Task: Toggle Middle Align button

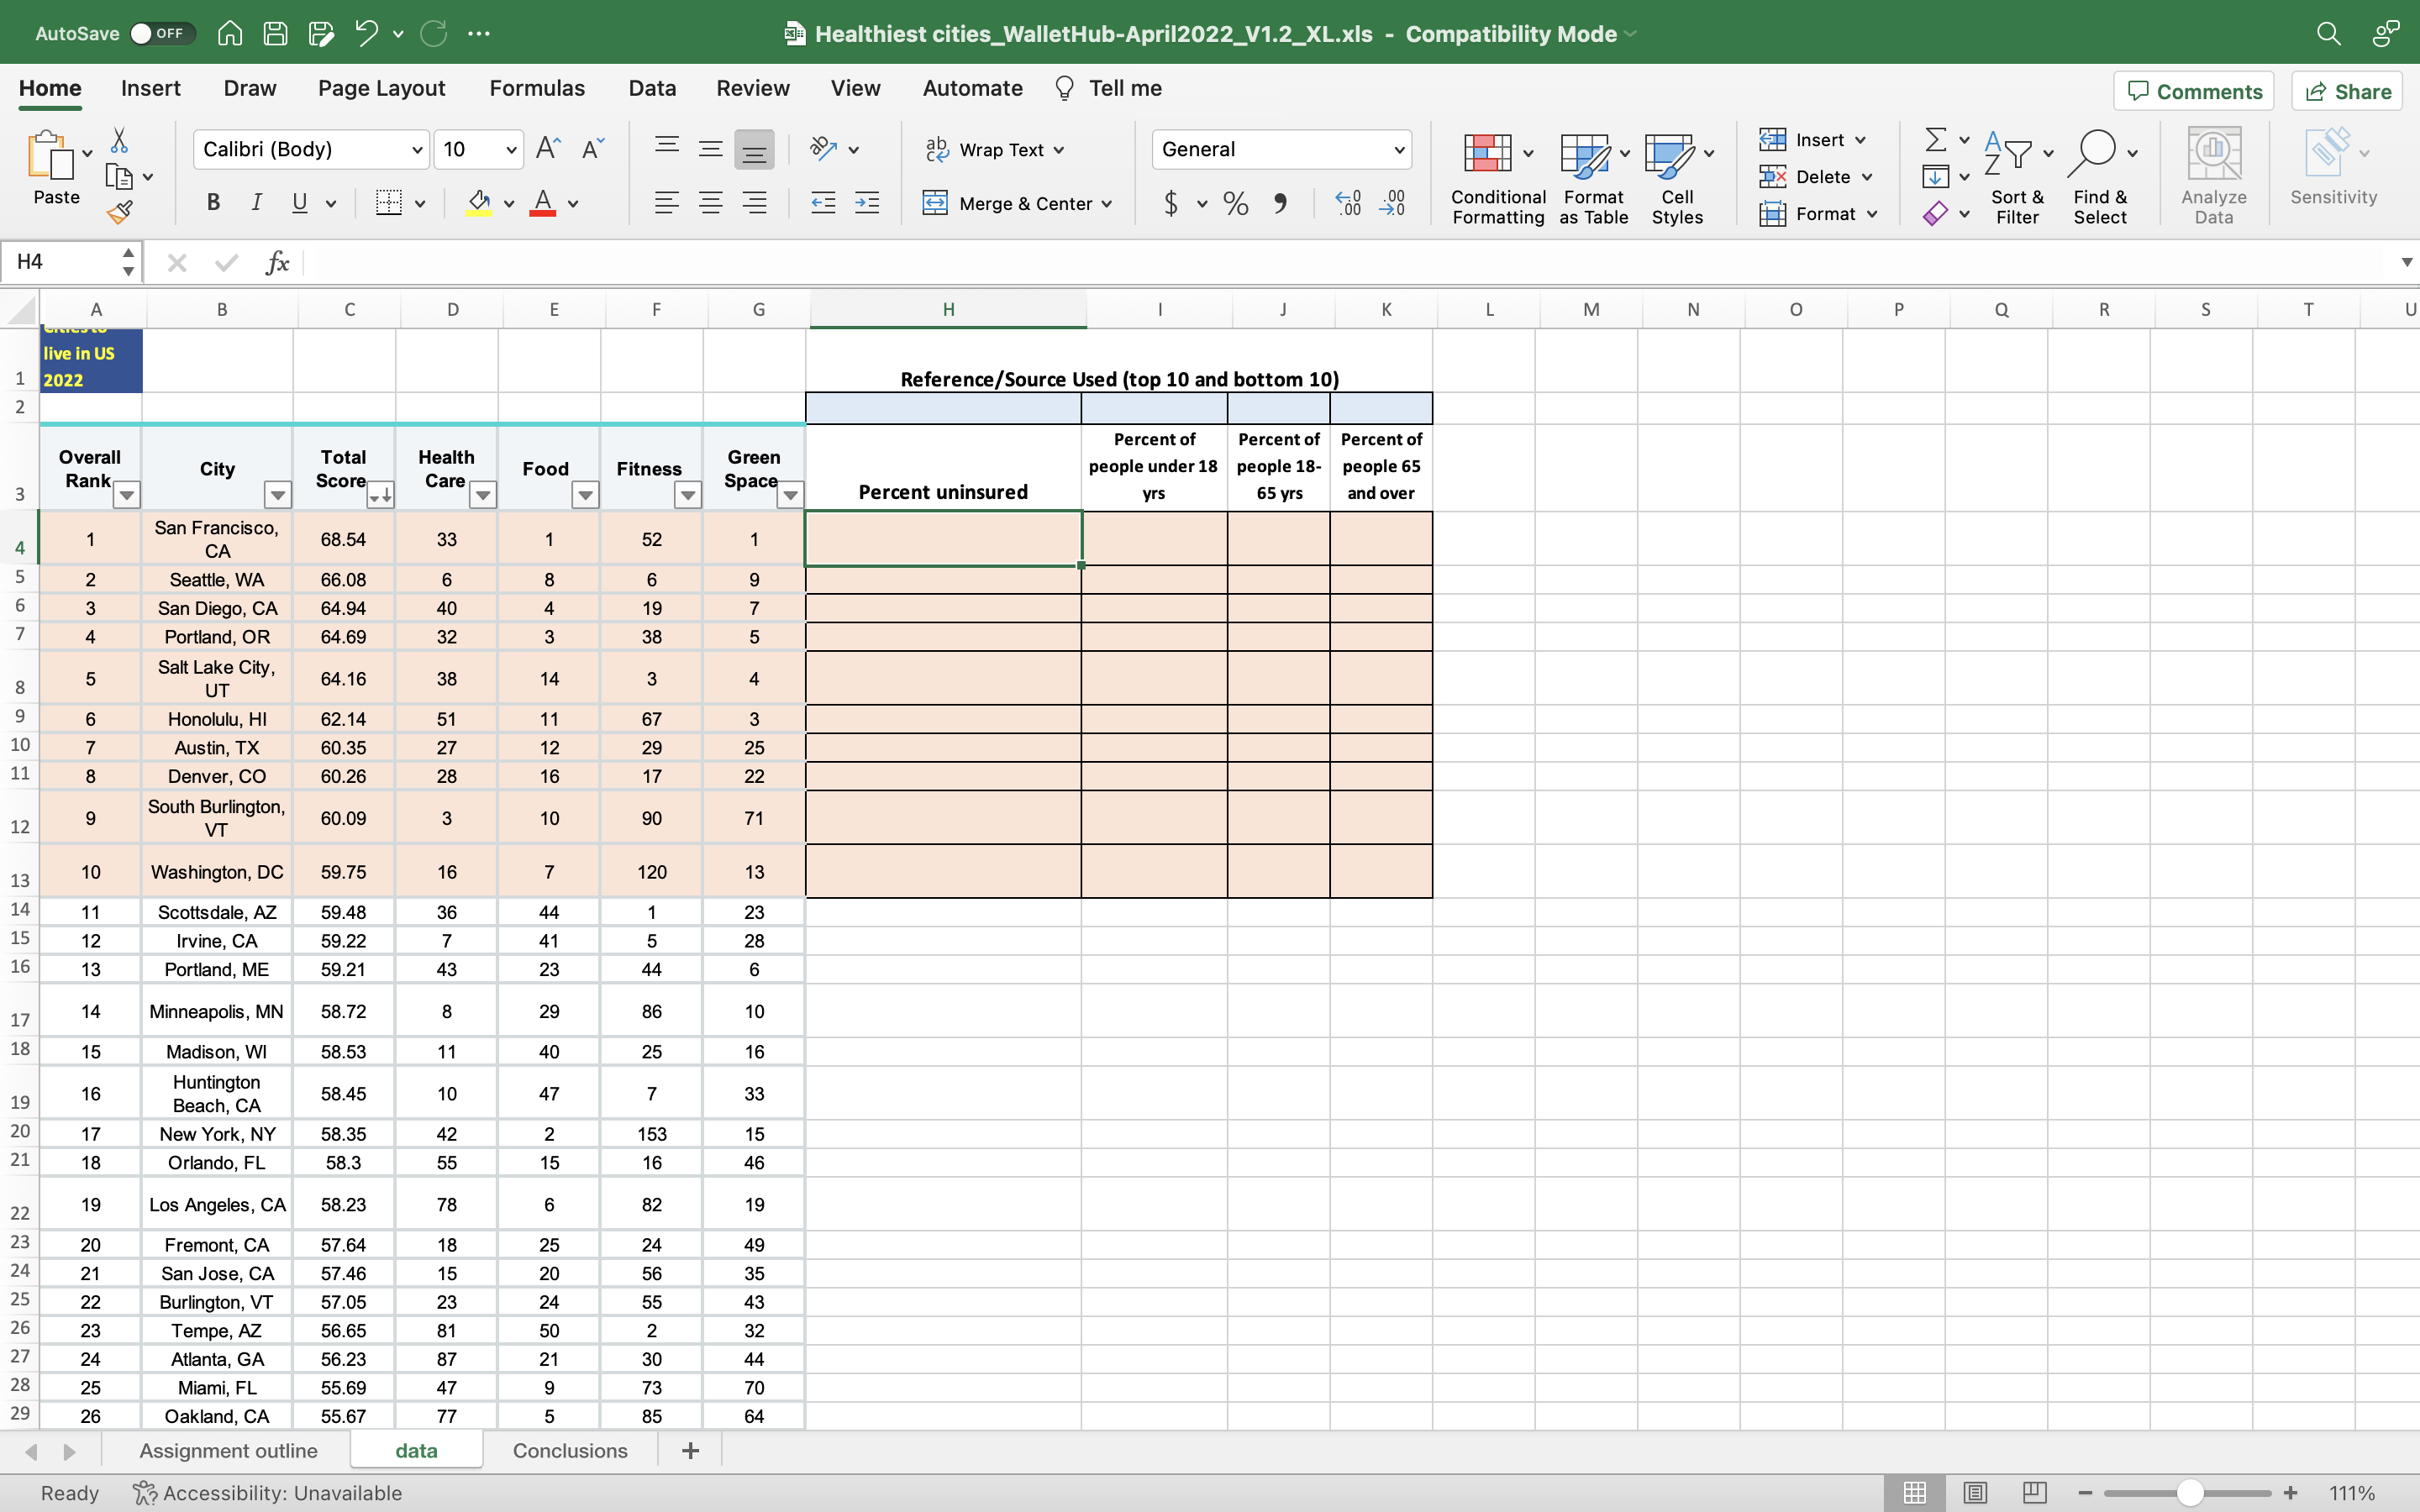Action: pyautogui.click(x=710, y=149)
